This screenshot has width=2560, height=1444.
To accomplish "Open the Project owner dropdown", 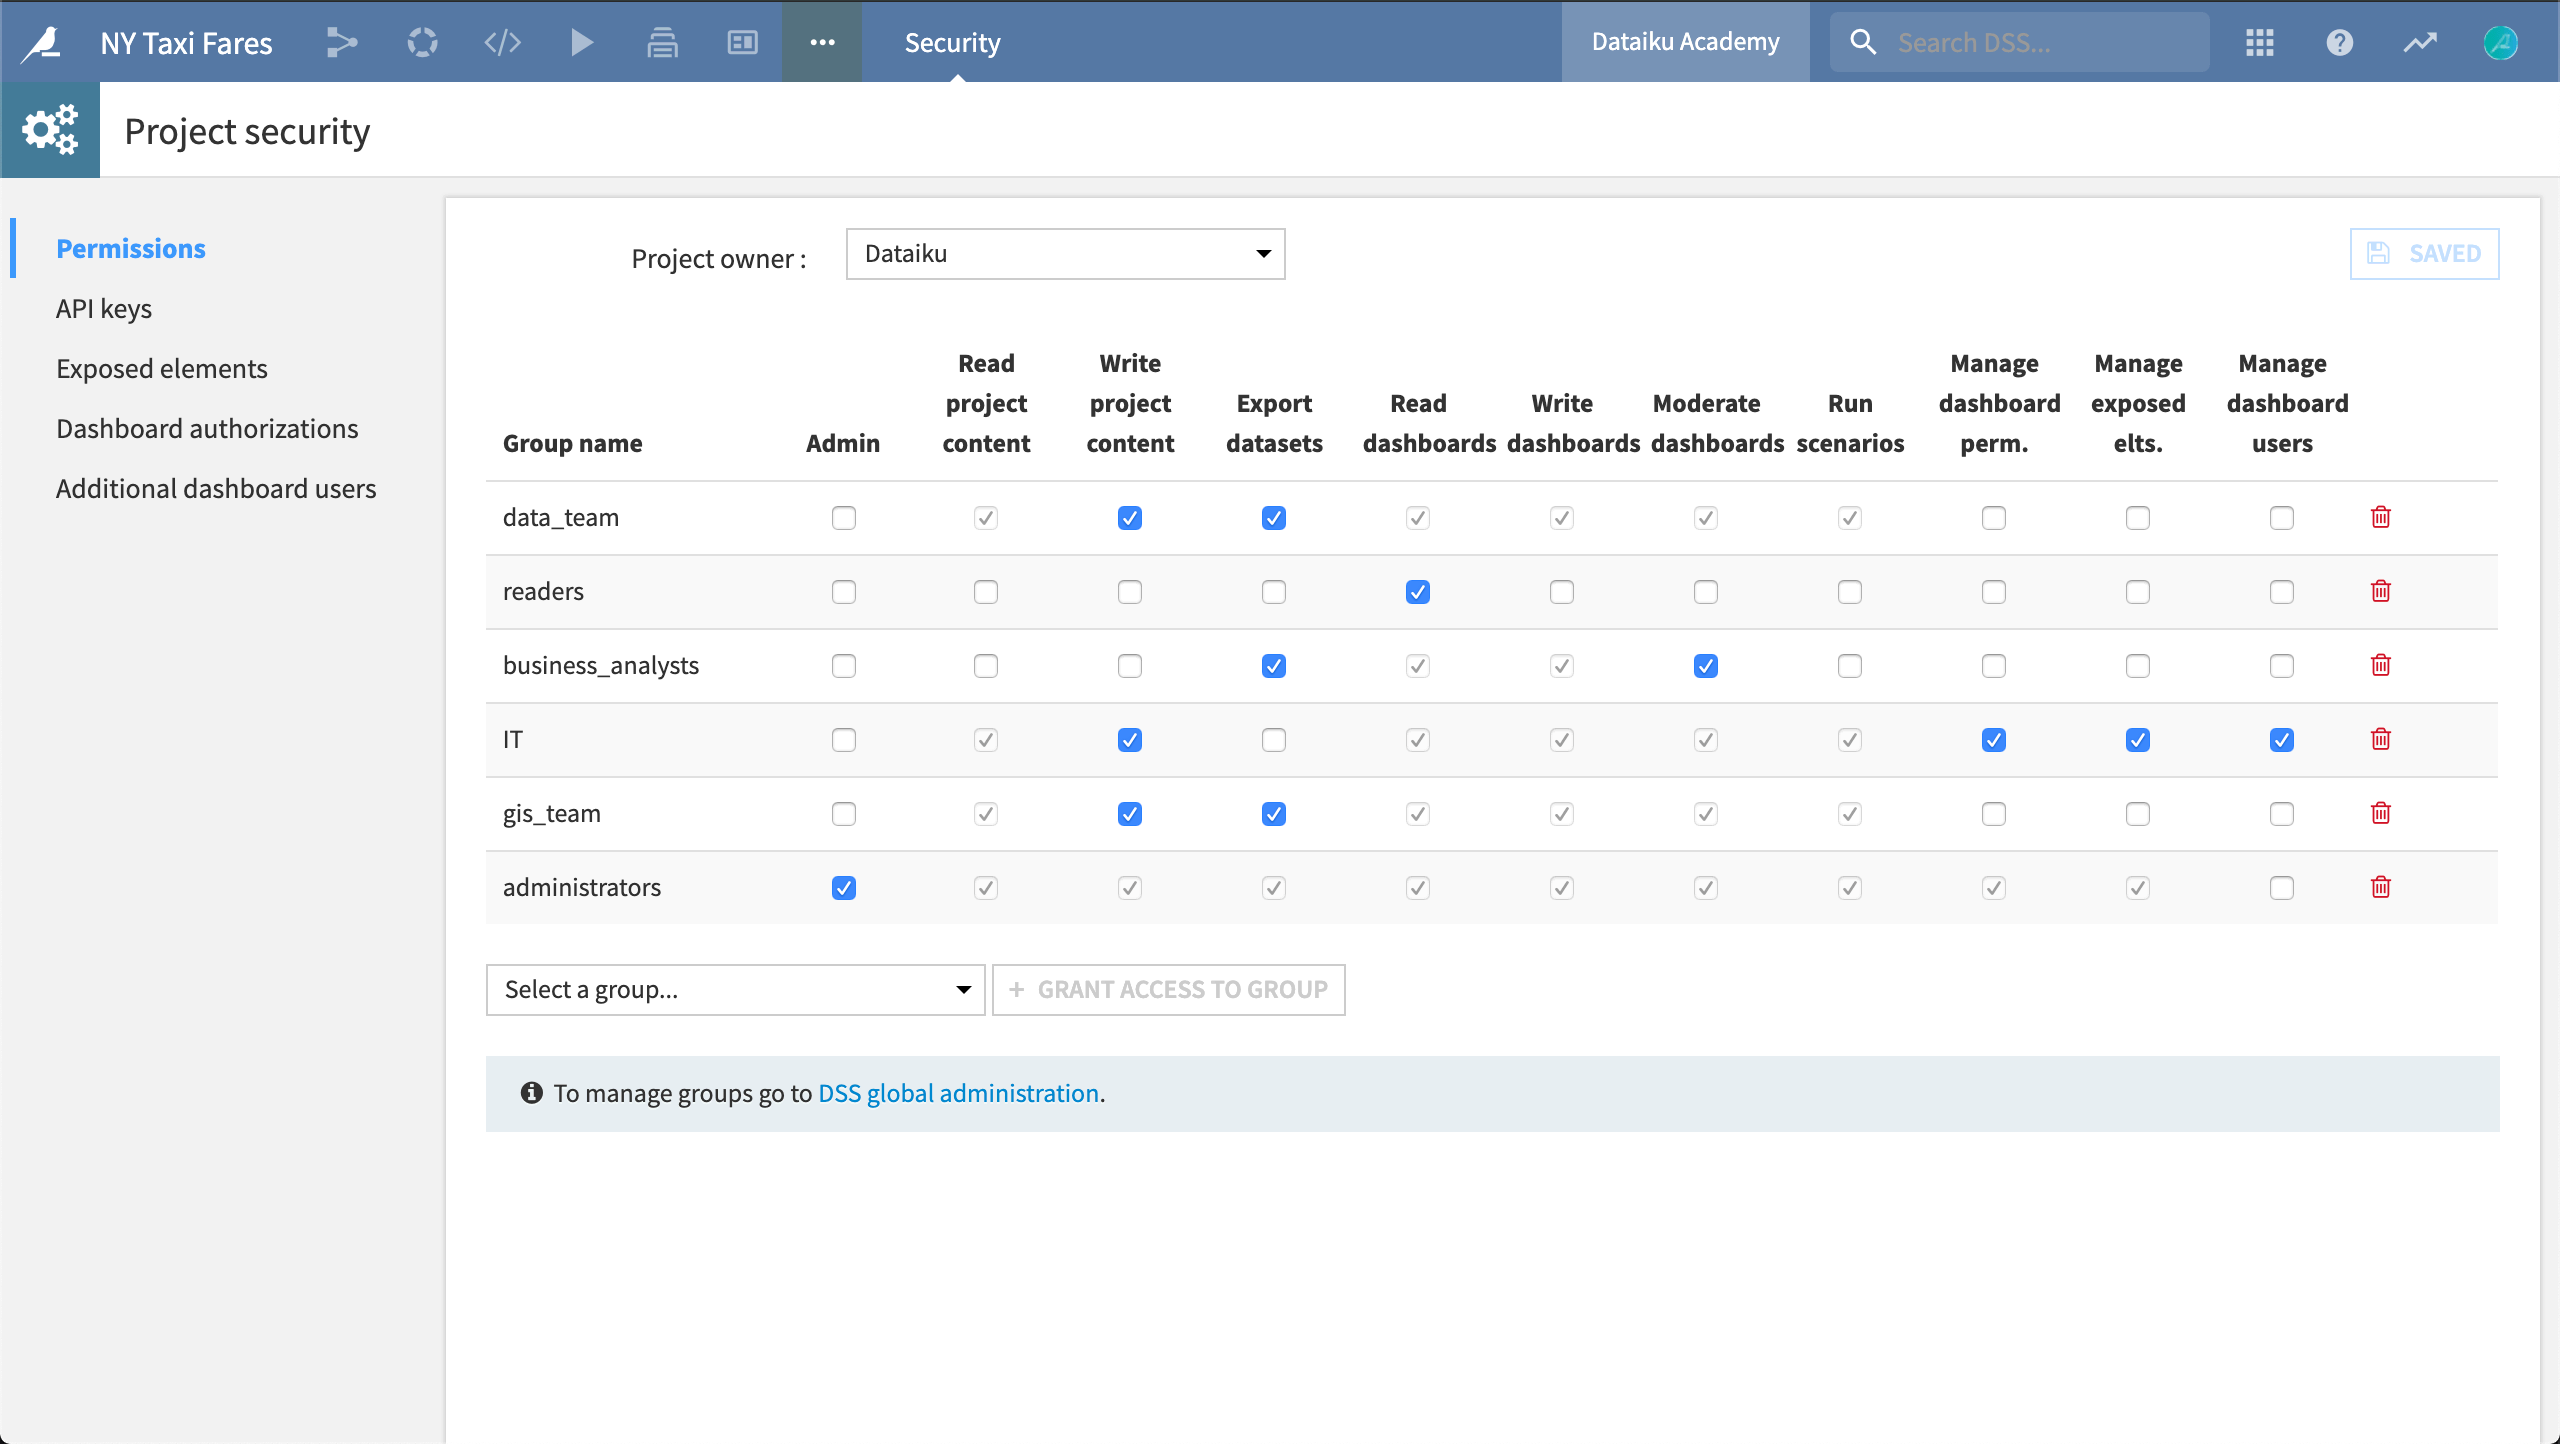I will [x=1065, y=254].
